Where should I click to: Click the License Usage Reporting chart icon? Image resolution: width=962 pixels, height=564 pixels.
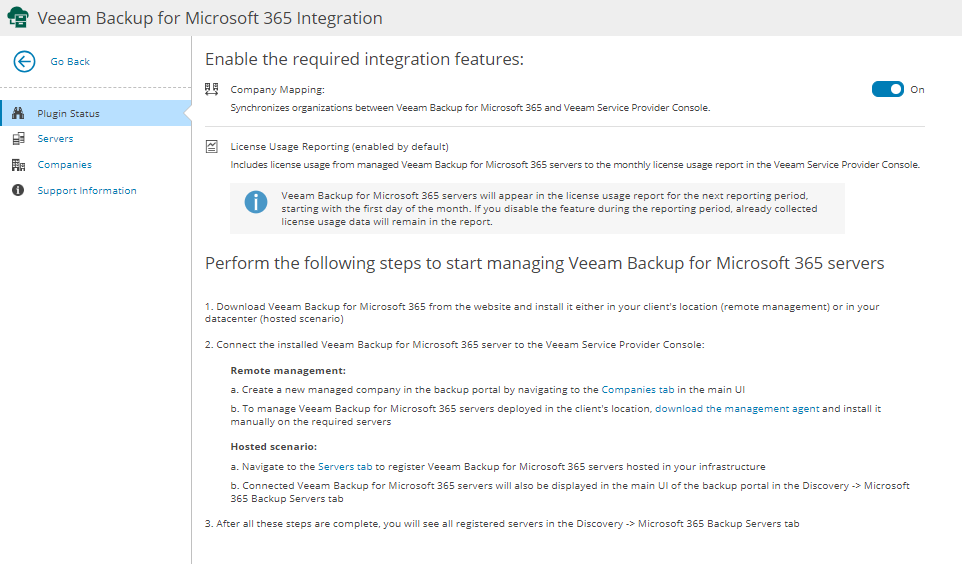pos(211,146)
